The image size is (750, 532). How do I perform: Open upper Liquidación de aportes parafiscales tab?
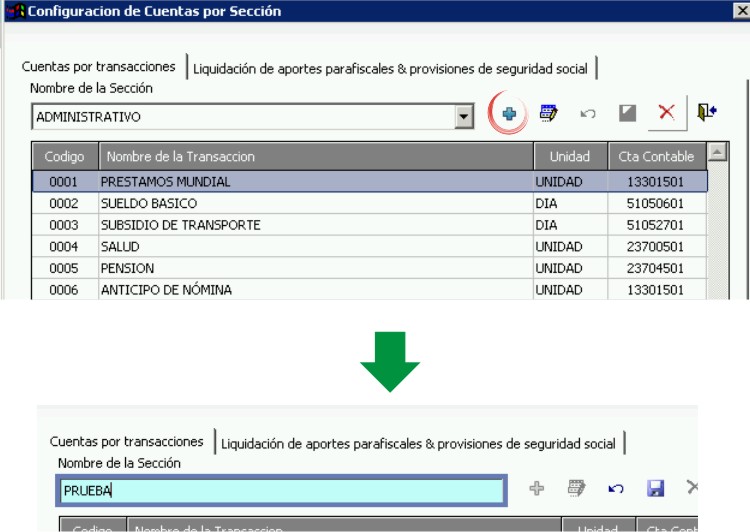[390, 69]
